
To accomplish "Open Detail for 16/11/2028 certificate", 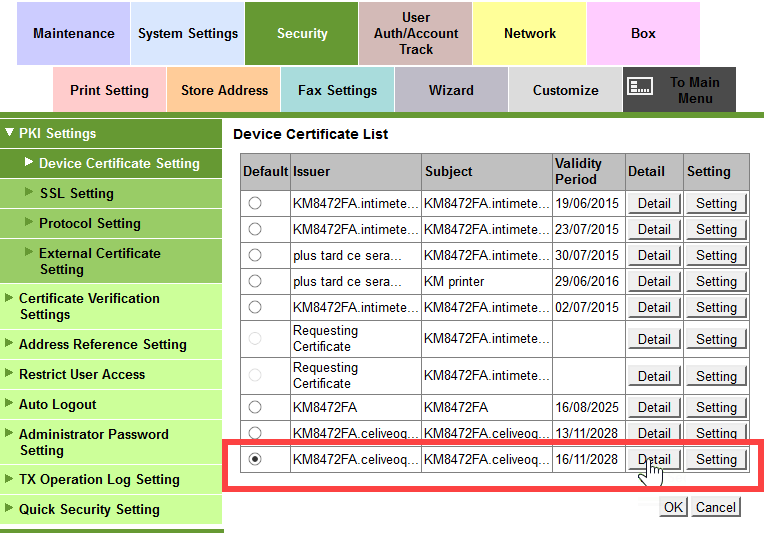I will 654,459.
